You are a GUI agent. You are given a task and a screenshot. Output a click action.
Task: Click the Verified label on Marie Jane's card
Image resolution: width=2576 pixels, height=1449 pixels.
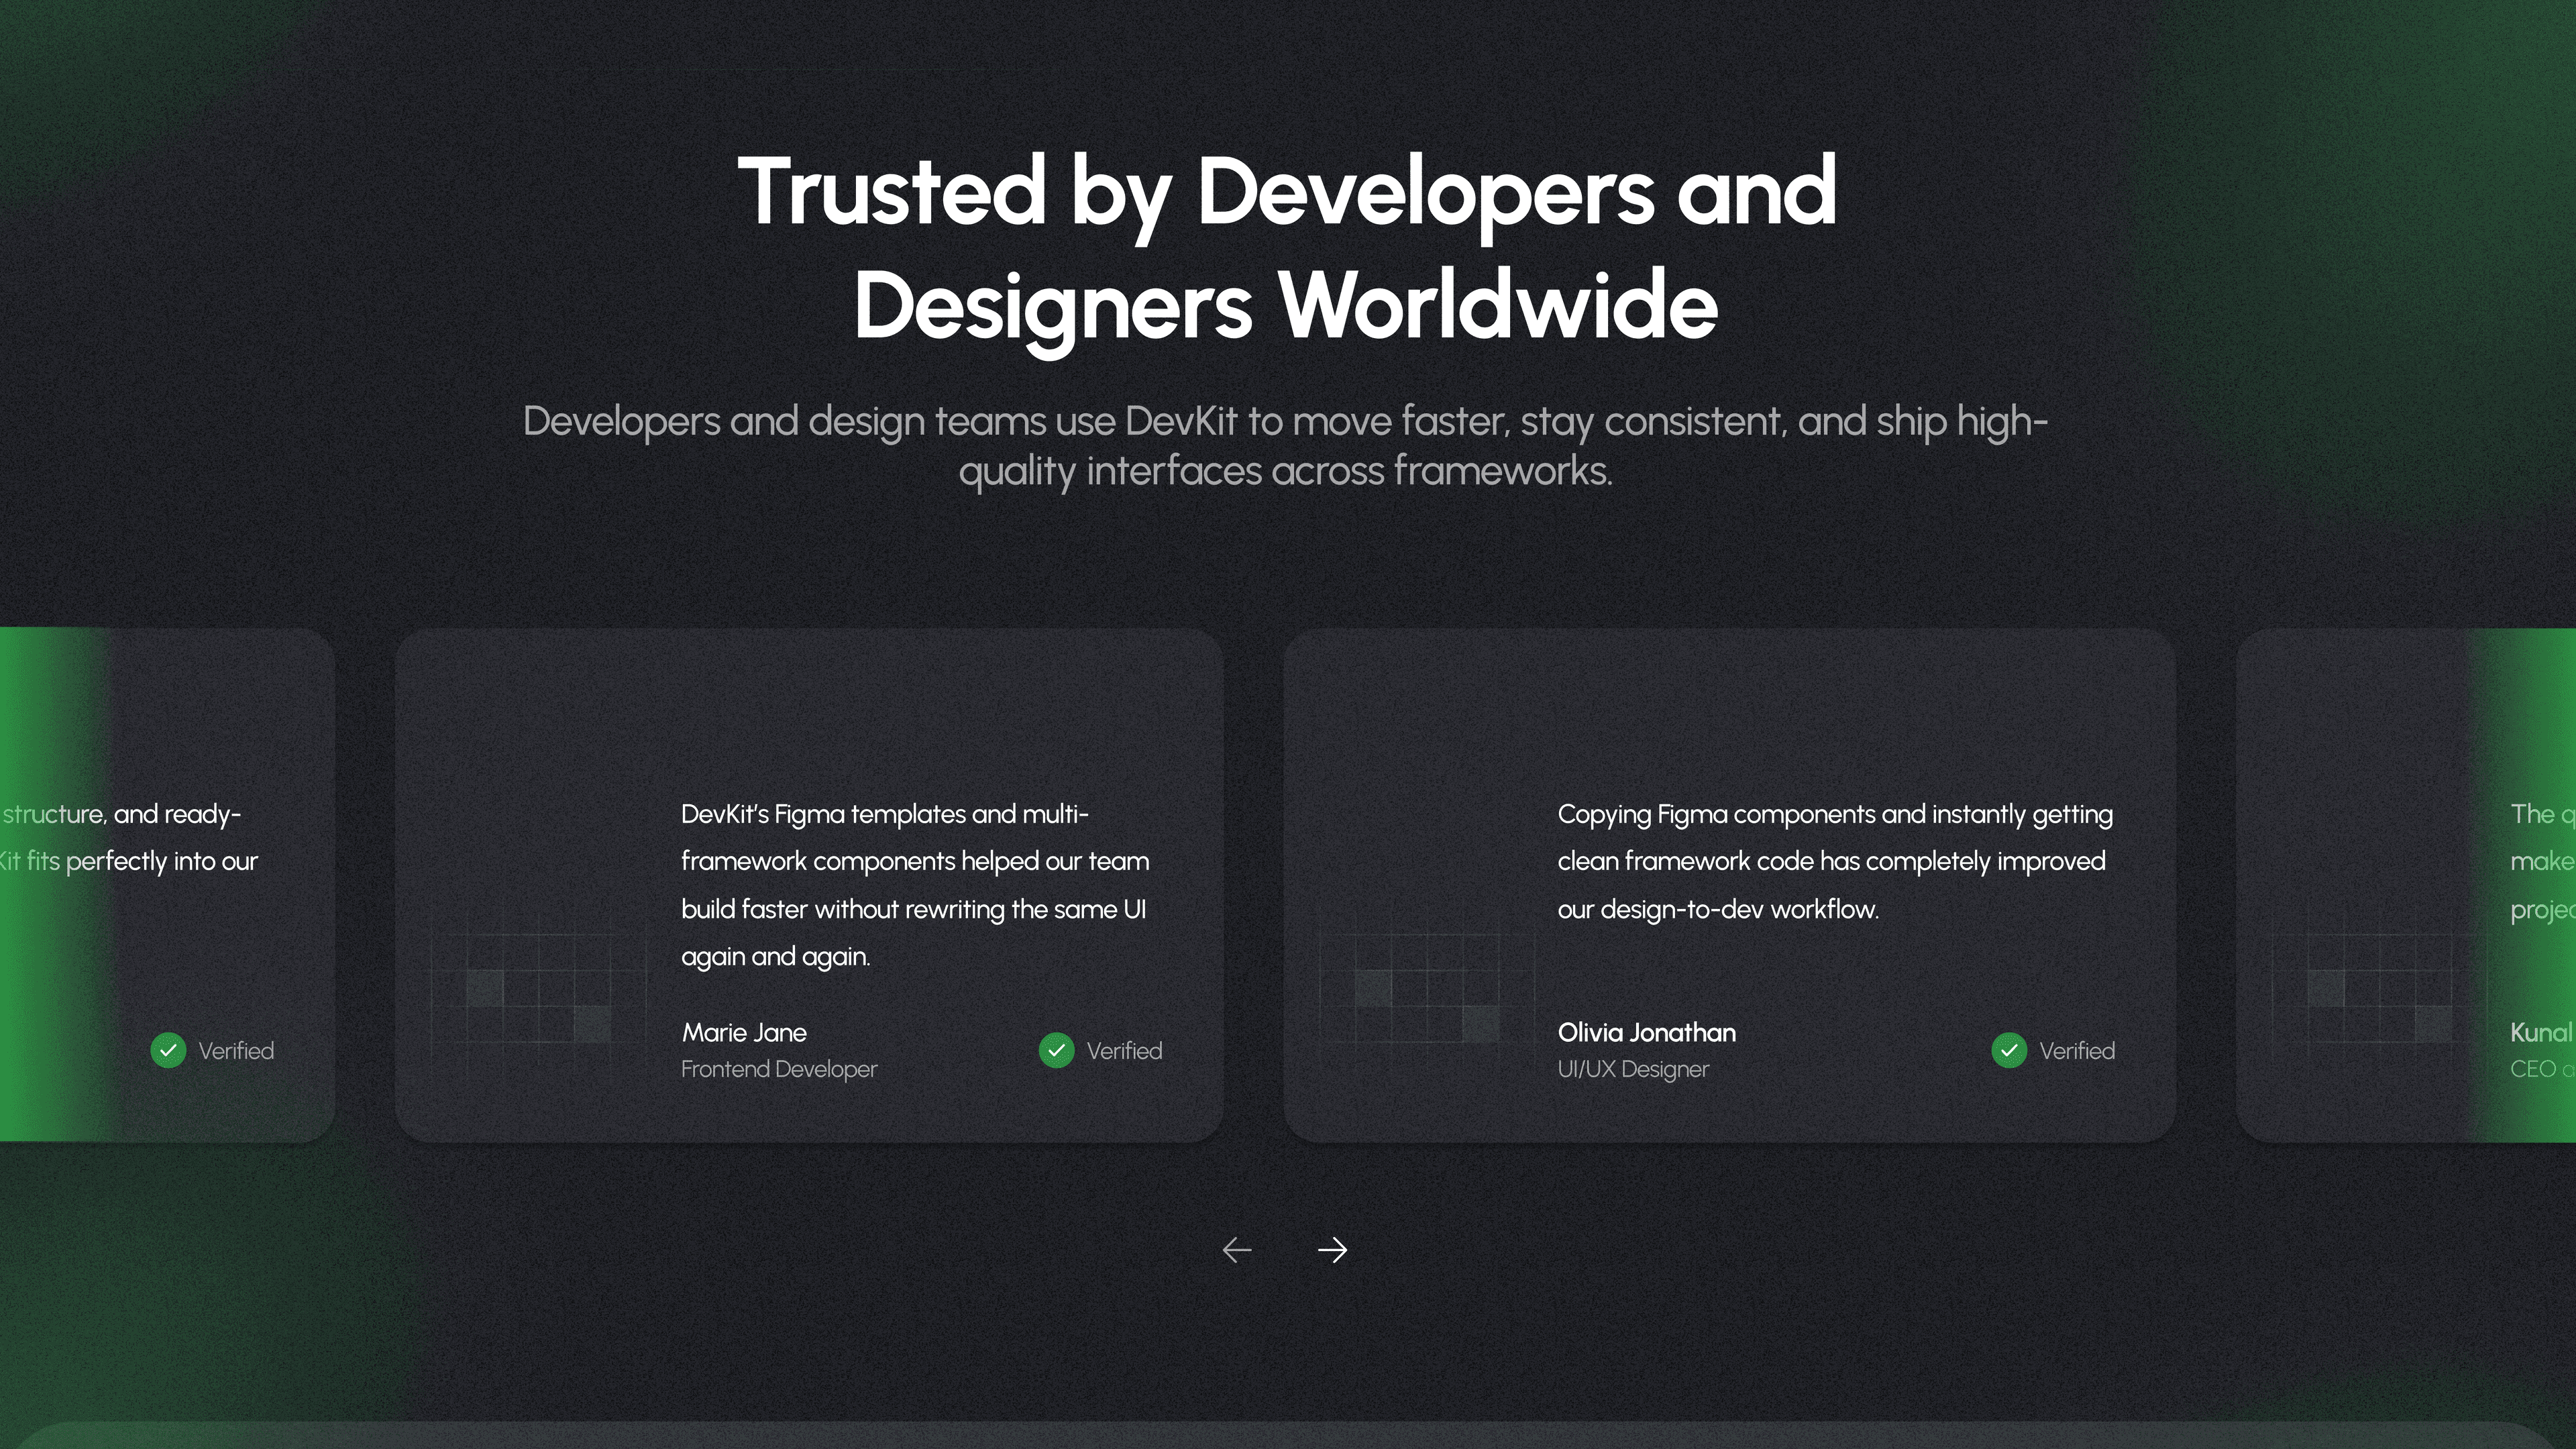1124,1051
